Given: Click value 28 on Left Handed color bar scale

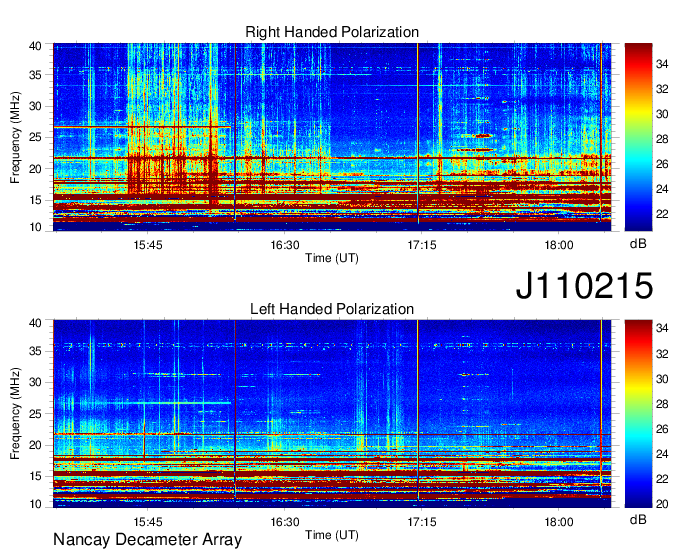Looking at the screenshot, I should coord(662,404).
